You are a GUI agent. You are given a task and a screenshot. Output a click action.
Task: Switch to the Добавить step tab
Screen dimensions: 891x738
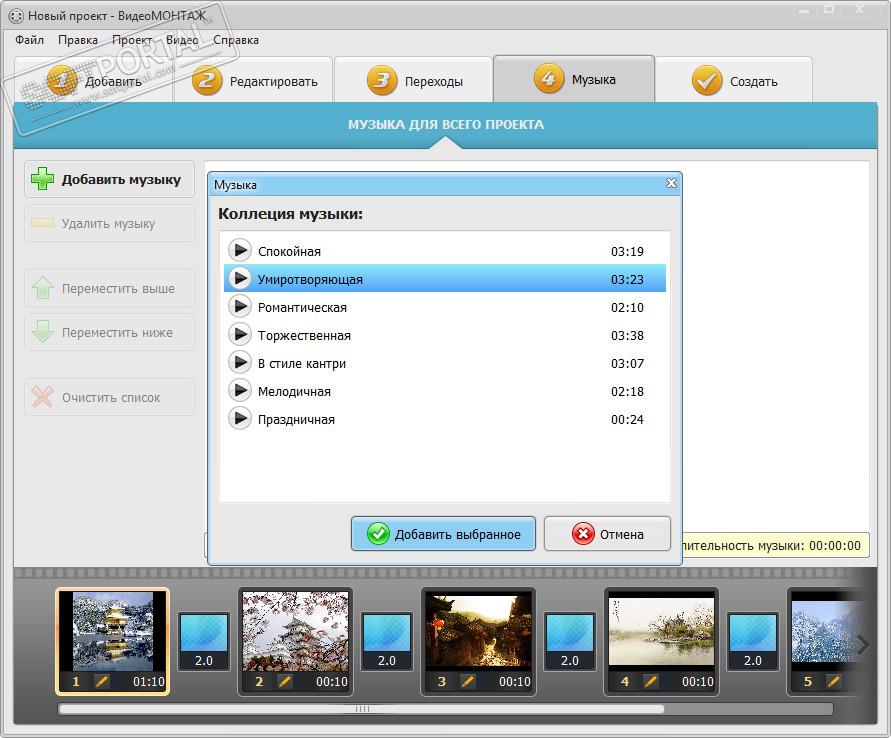click(x=94, y=81)
